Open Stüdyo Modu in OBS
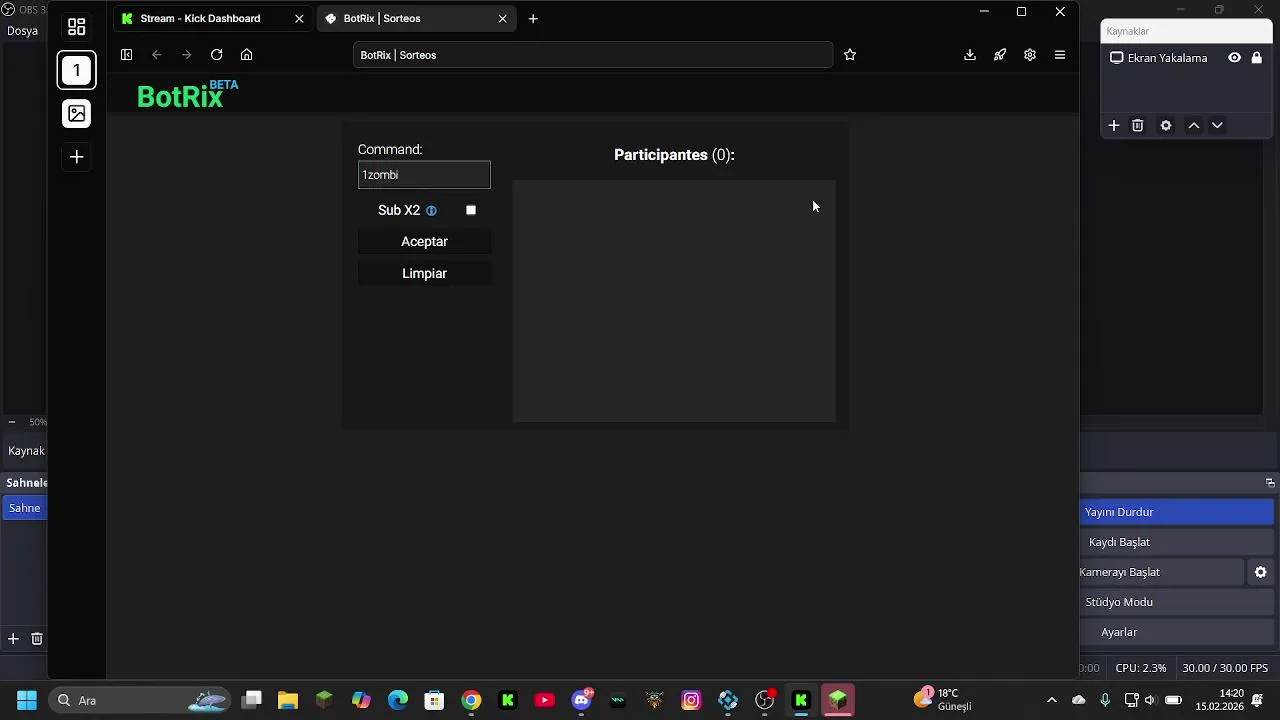Viewport: 1280px width, 720px height. coord(1177,602)
